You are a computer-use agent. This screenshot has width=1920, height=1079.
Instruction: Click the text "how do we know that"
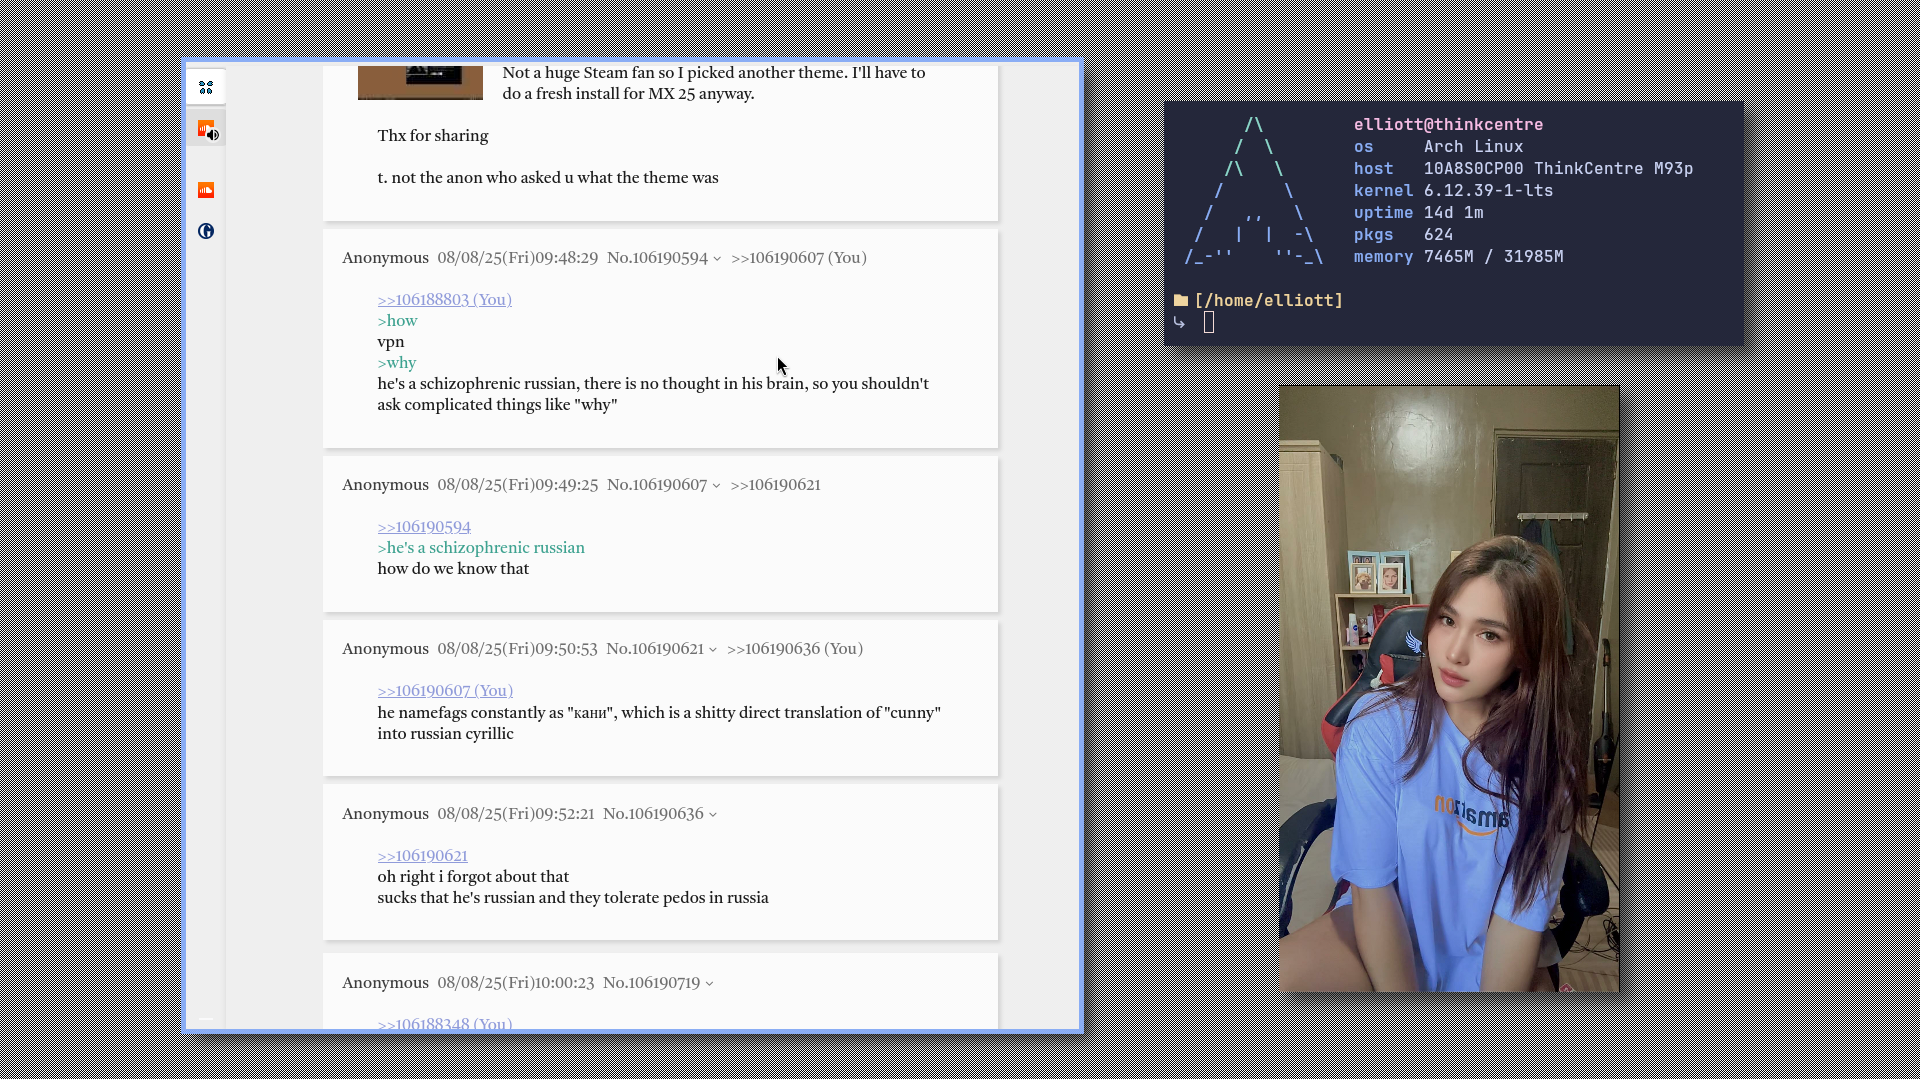pyautogui.click(x=453, y=569)
